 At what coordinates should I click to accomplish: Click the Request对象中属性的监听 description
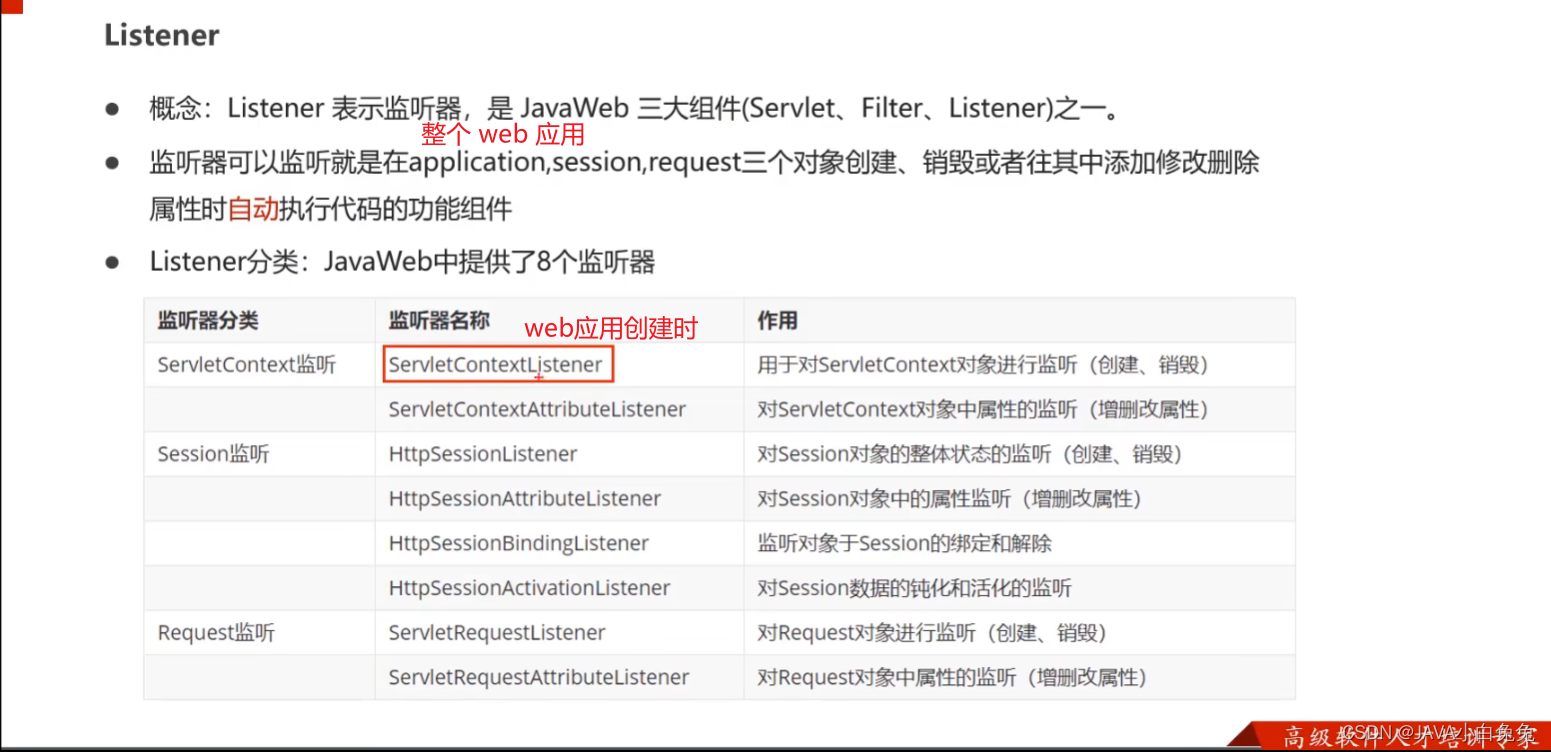click(x=952, y=677)
